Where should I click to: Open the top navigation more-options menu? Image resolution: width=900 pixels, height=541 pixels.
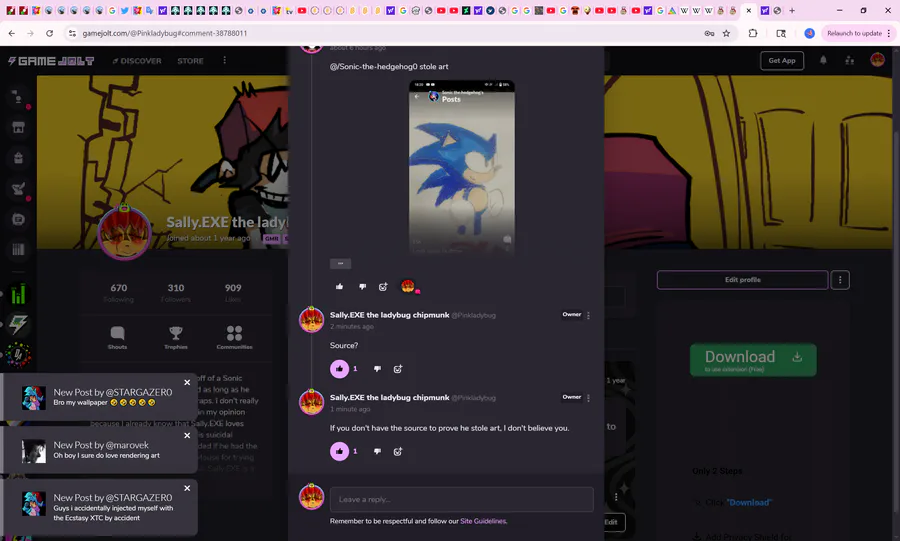(224, 60)
